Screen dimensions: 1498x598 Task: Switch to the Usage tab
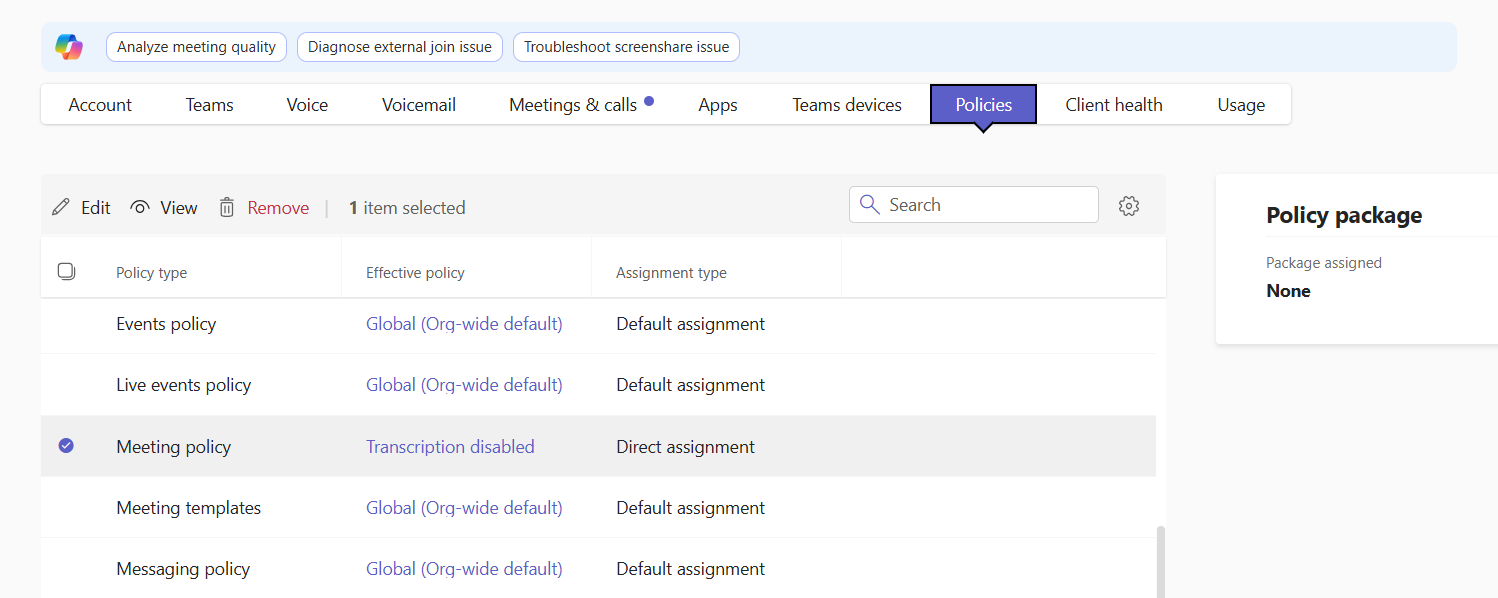coord(1241,104)
